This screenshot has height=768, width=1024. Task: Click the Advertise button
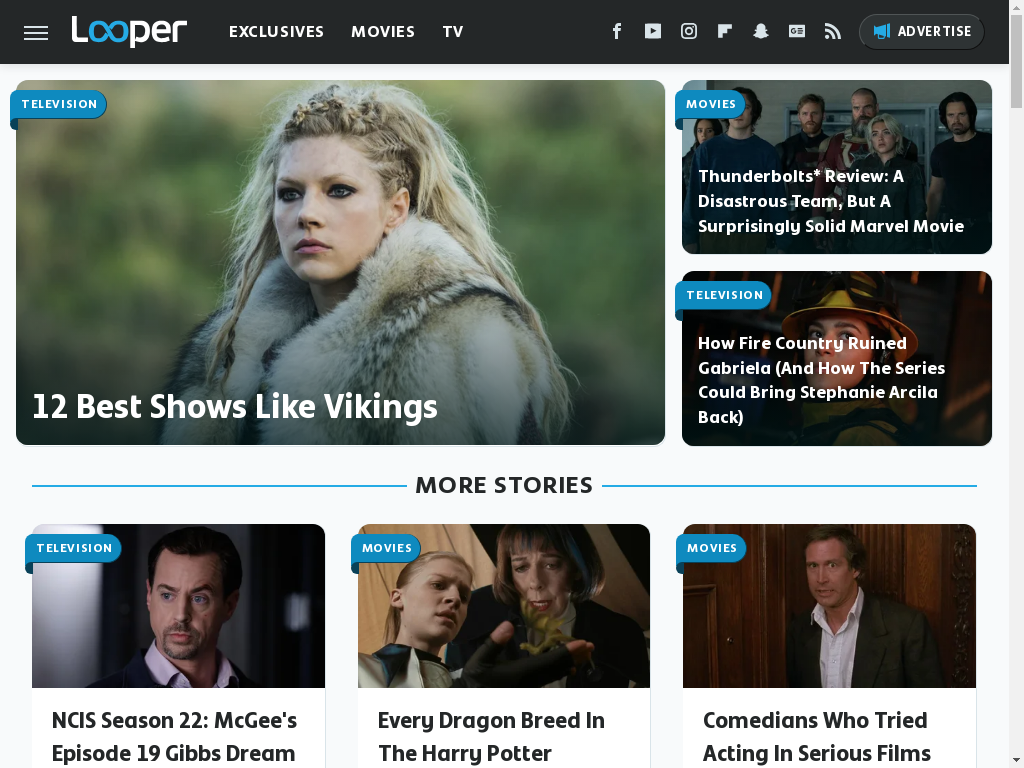[x=921, y=31]
